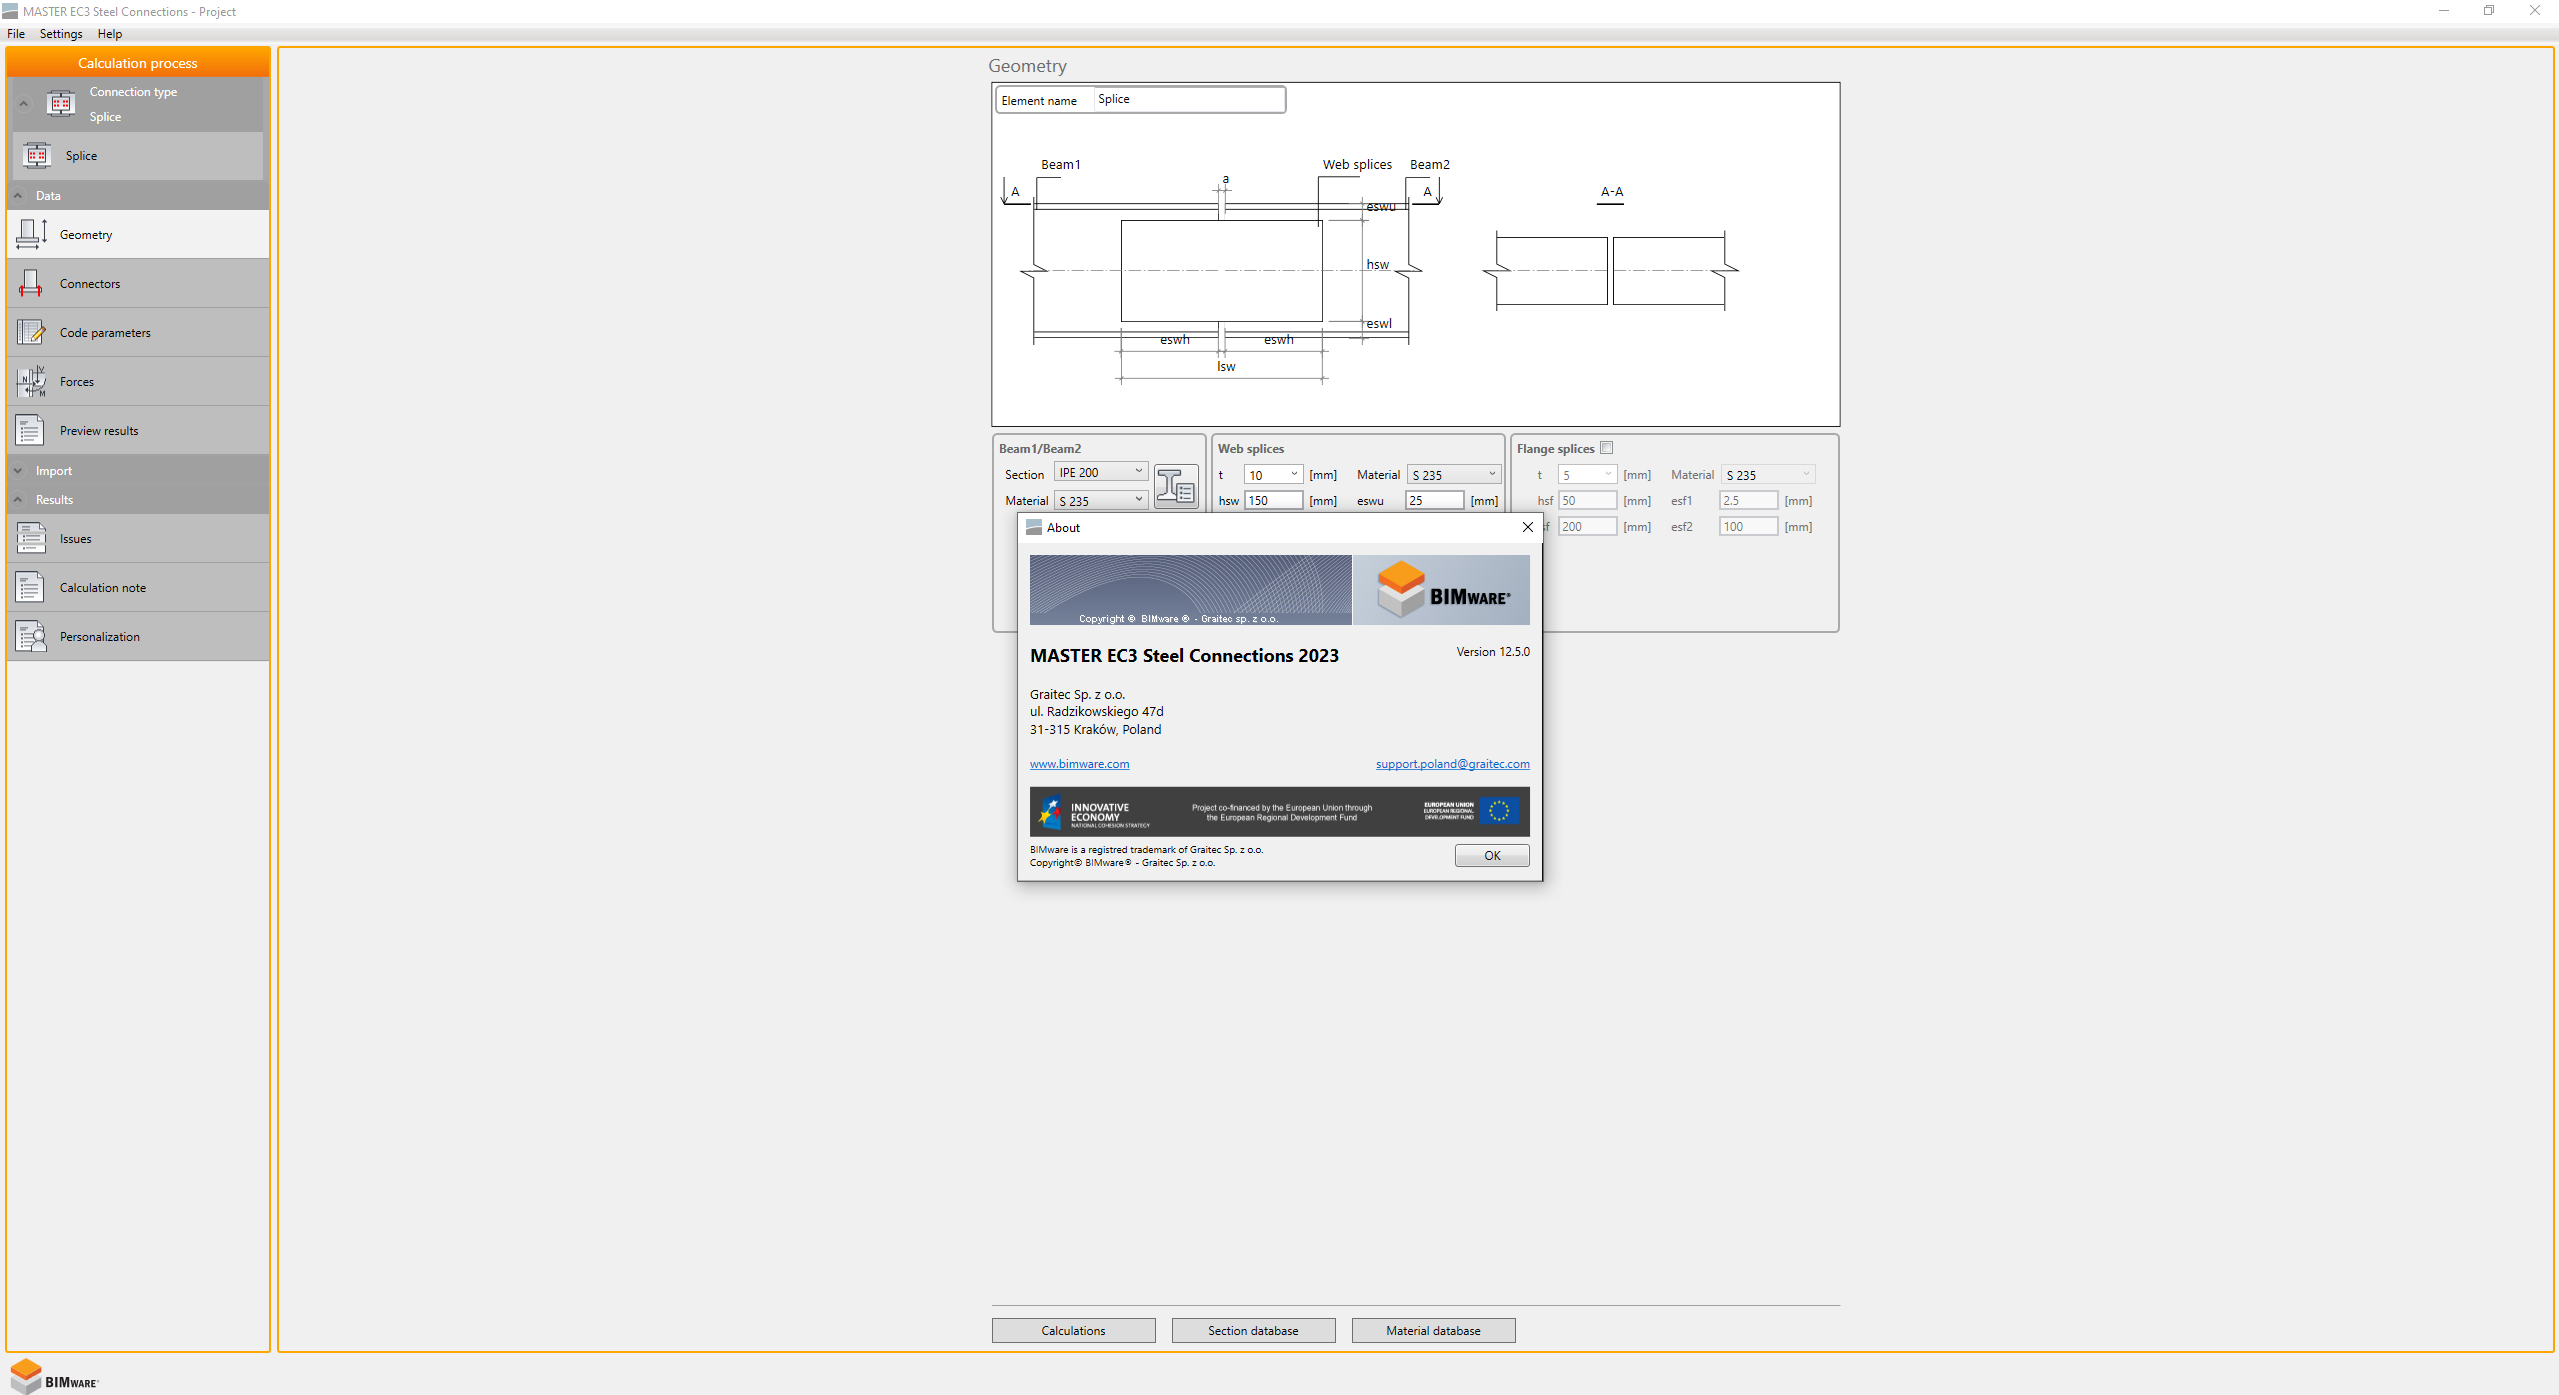Viewport: 2559px width, 1395px height.
Task: Select Geometry in the sidebar
Action: (138, 235)
